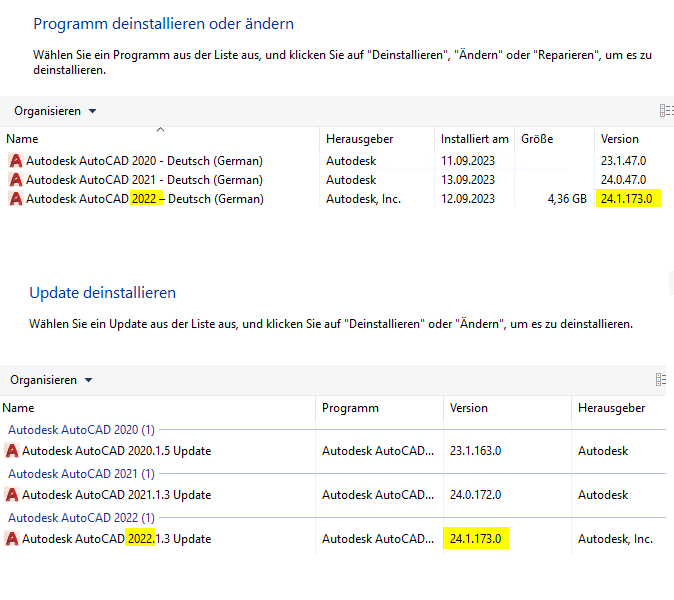Collapse the Autodesk AutoCAD 2021 (1) group
This screenshot has width=674, height=600.
click(x=80, y=473)
